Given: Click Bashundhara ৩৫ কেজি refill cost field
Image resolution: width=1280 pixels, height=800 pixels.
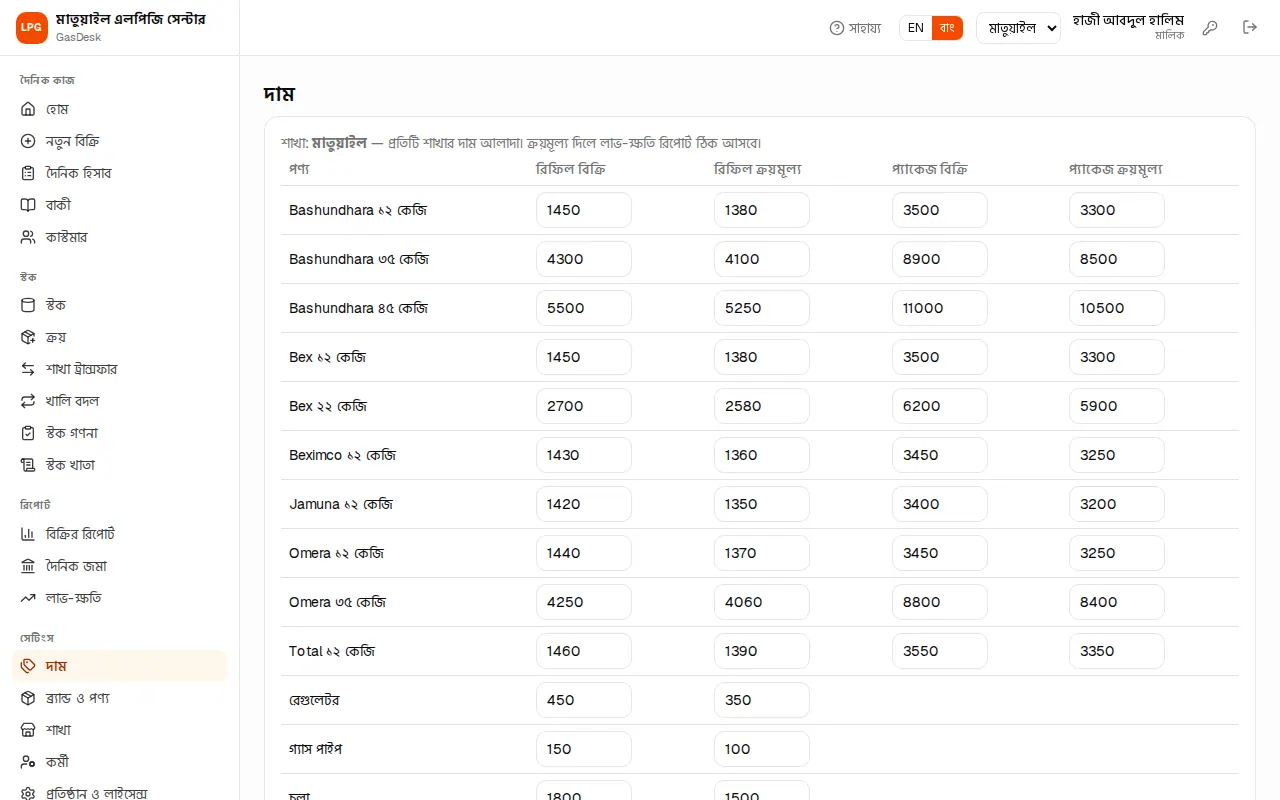Looking at the screenshot, I should pos(762,259).
